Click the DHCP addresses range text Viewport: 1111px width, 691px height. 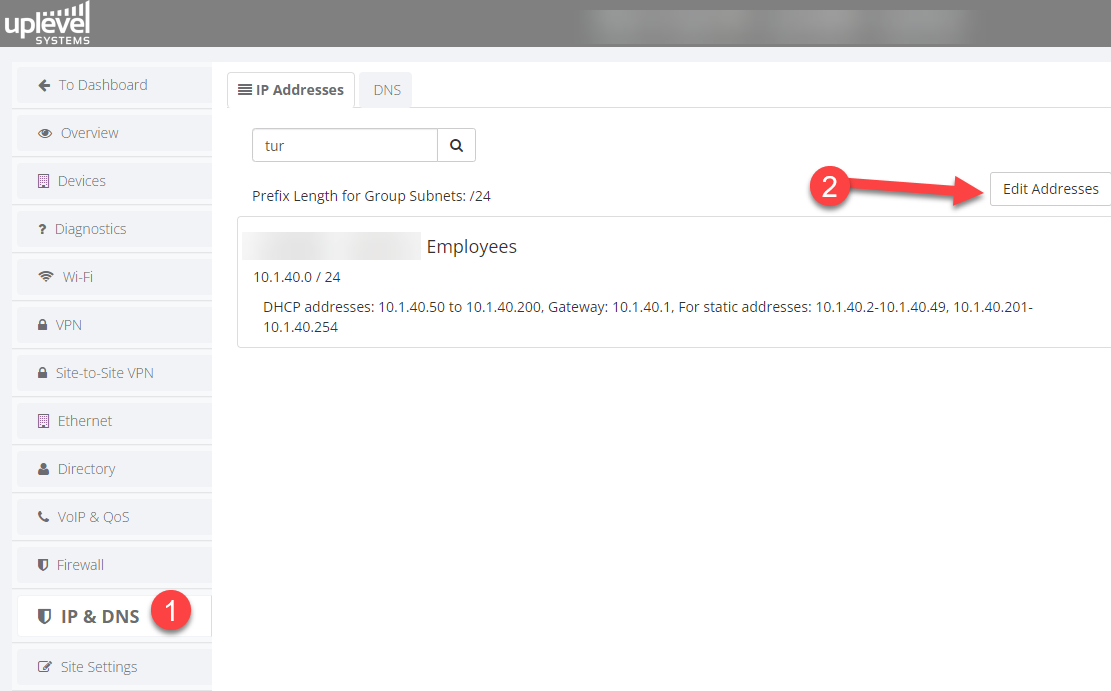[648, 317]
